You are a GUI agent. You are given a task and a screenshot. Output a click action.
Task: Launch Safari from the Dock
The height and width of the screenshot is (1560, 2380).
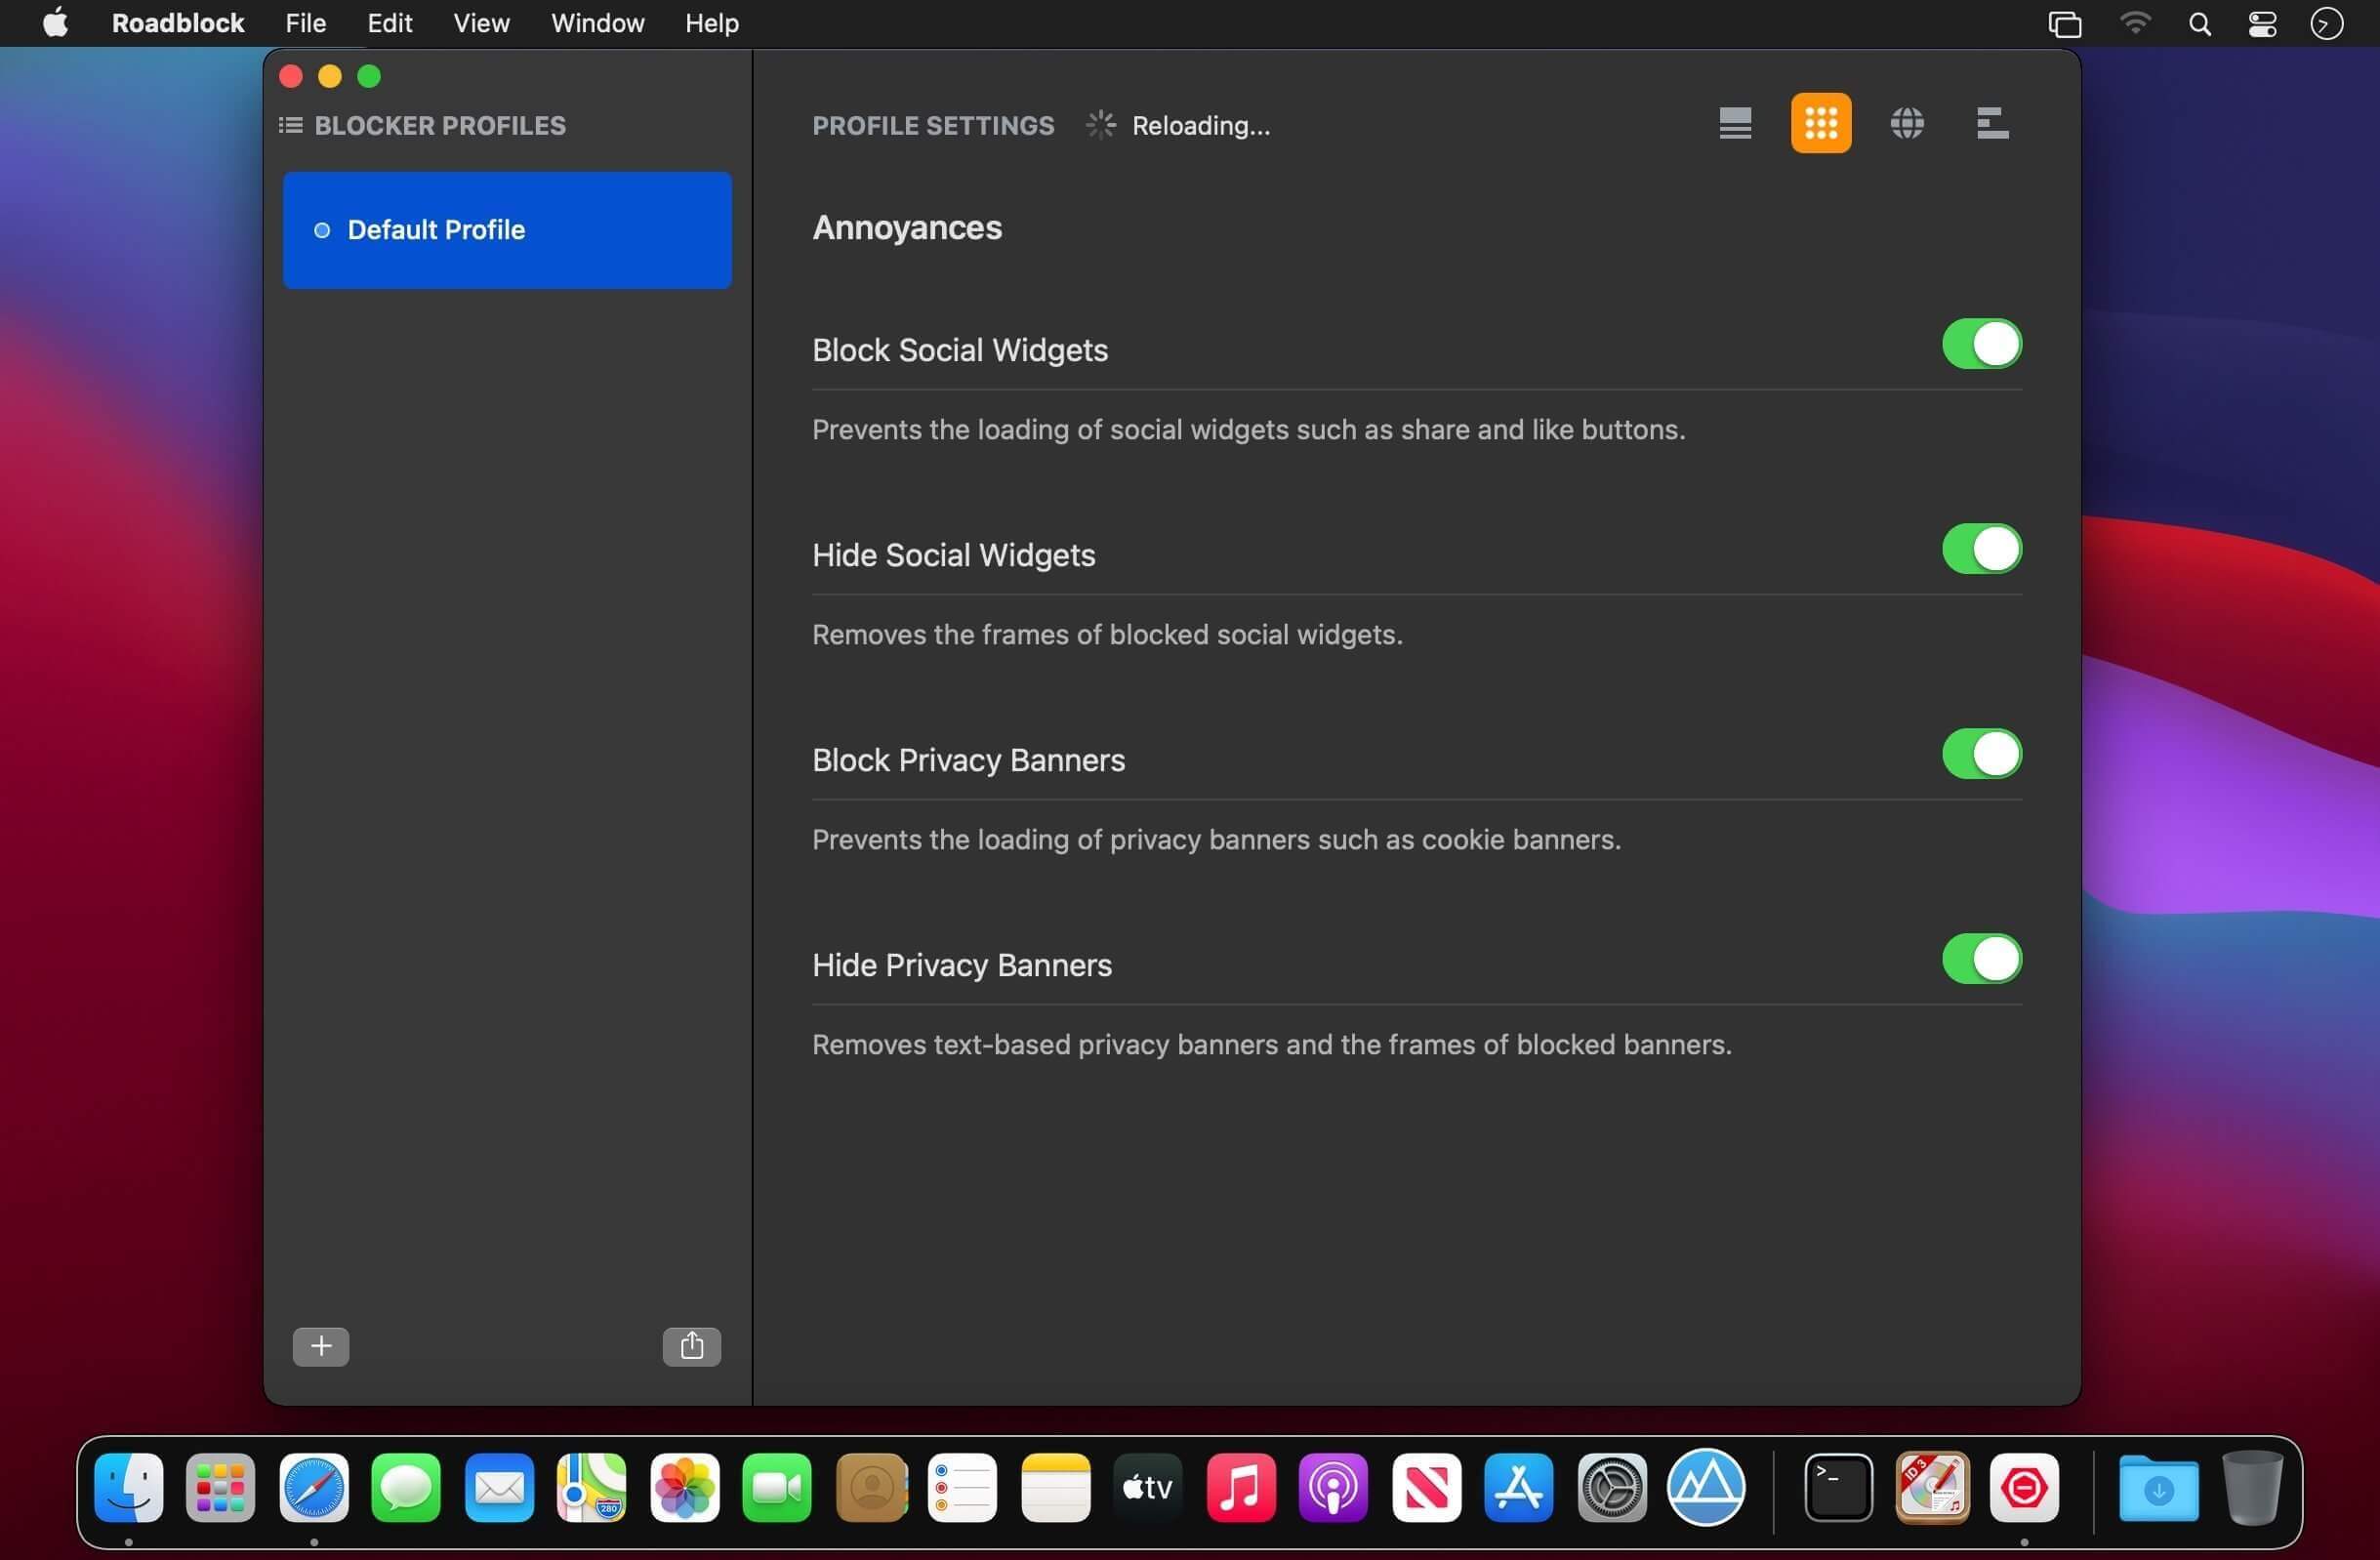click(314, 1487)
